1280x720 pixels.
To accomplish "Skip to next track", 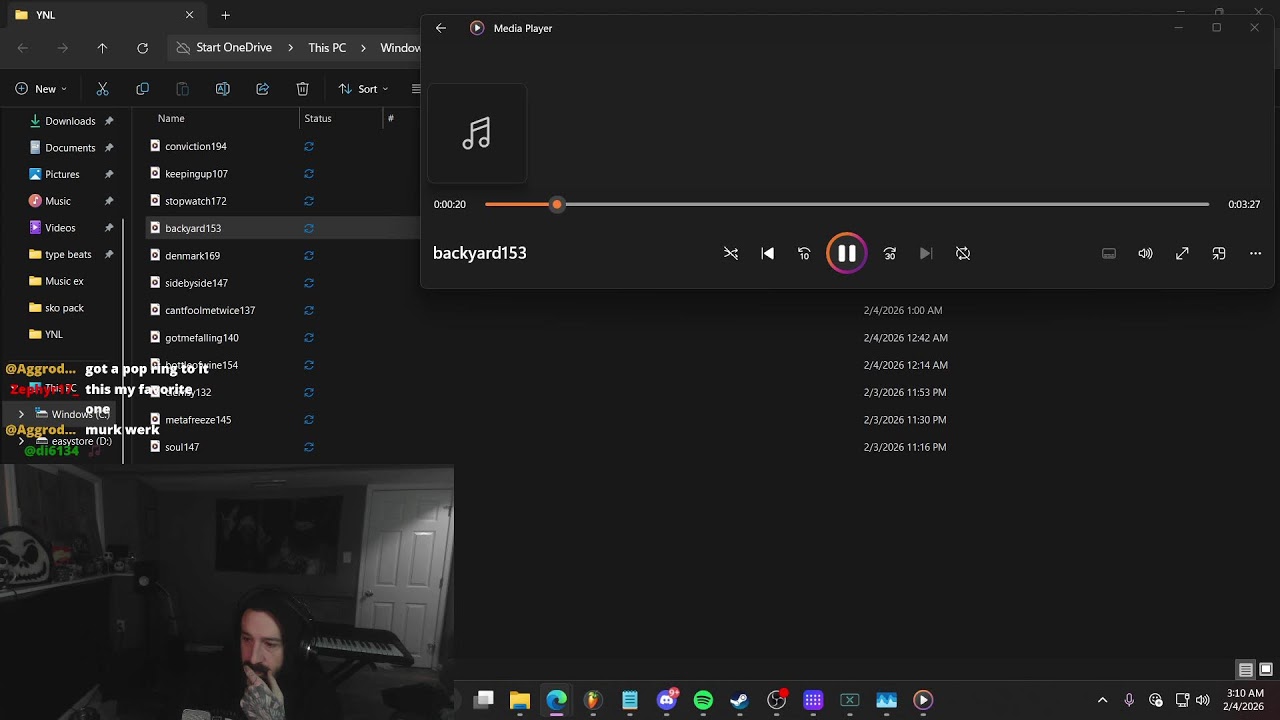I will click(926, 254).
